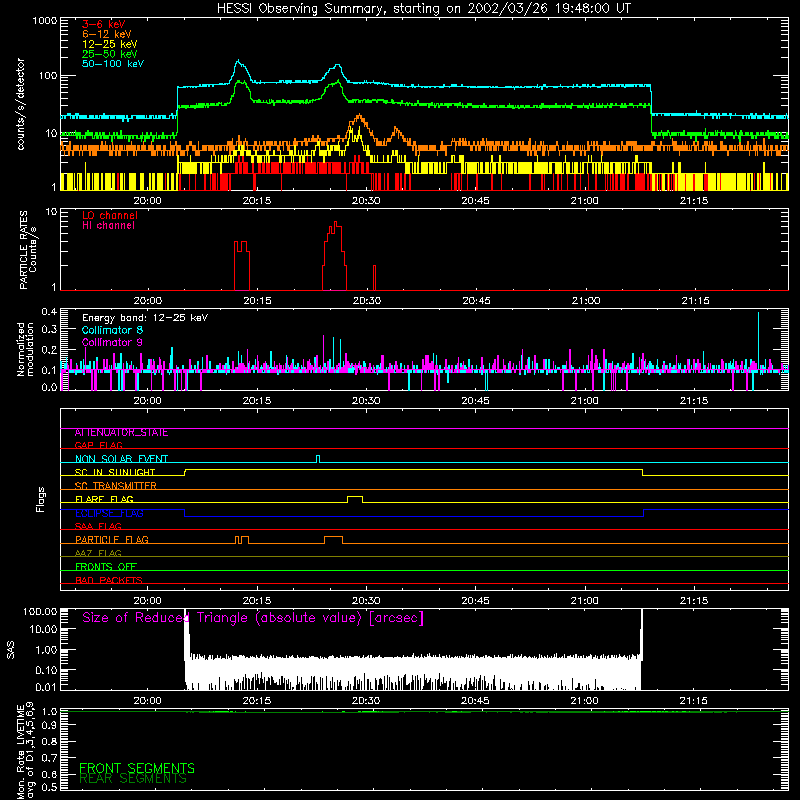
Task: Select the 3-6 keV legend label
Action: (104, 24)
